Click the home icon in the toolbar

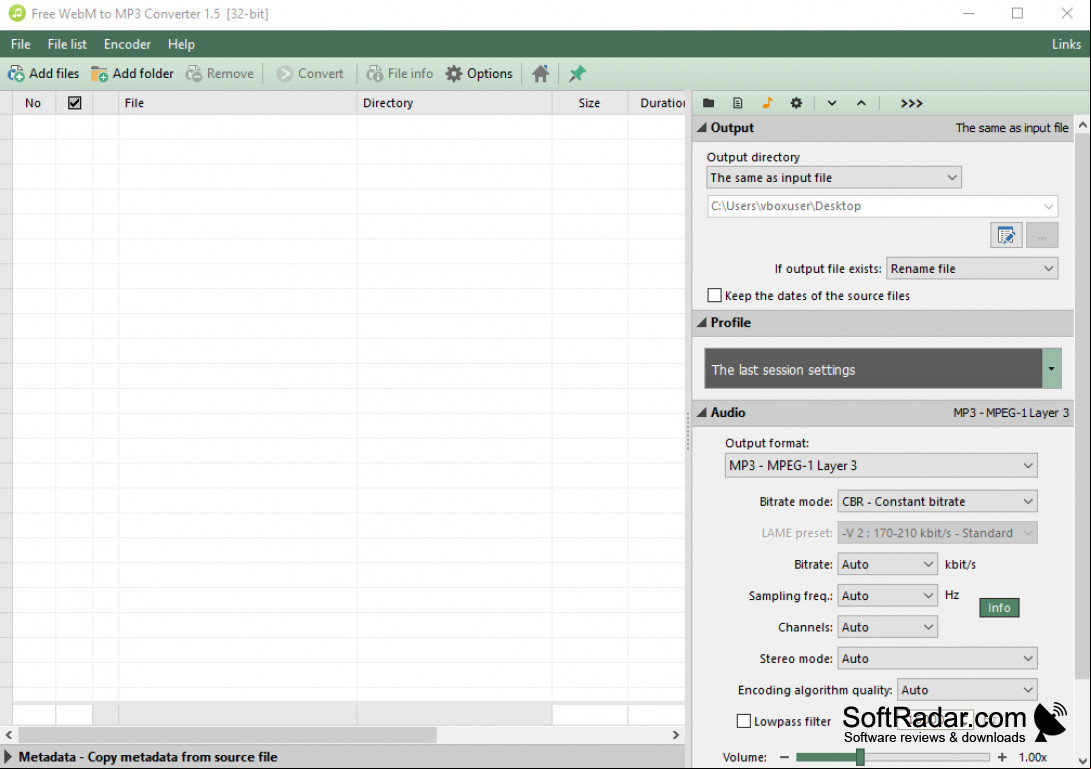pos(541,74)
